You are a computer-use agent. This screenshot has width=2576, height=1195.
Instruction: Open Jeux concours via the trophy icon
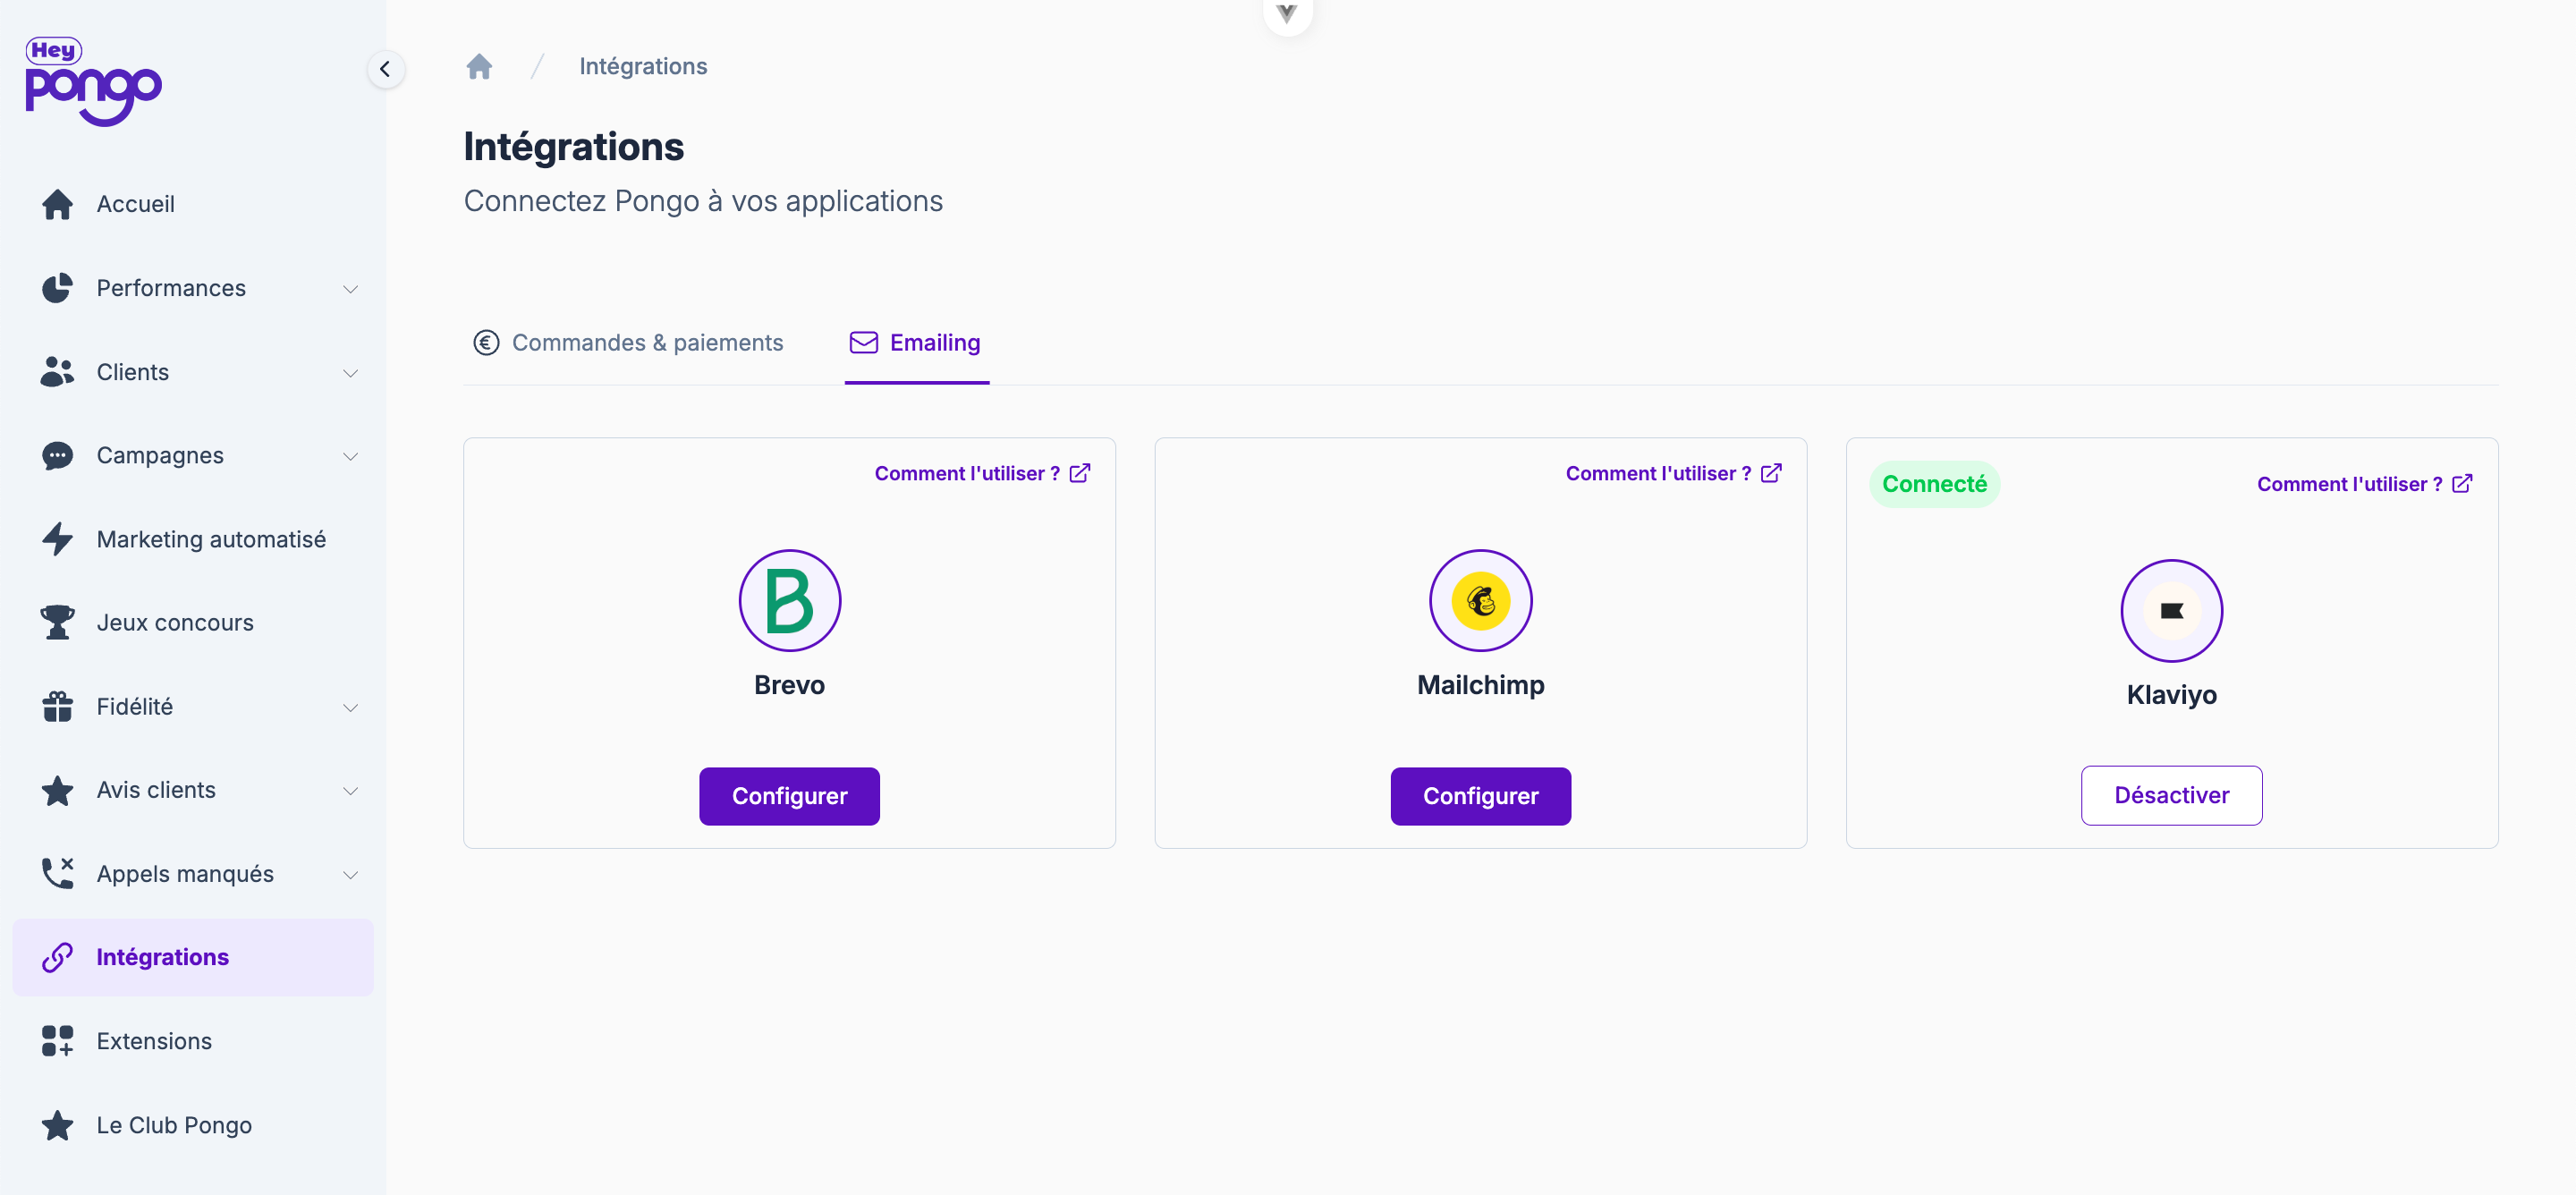(57, 622)
